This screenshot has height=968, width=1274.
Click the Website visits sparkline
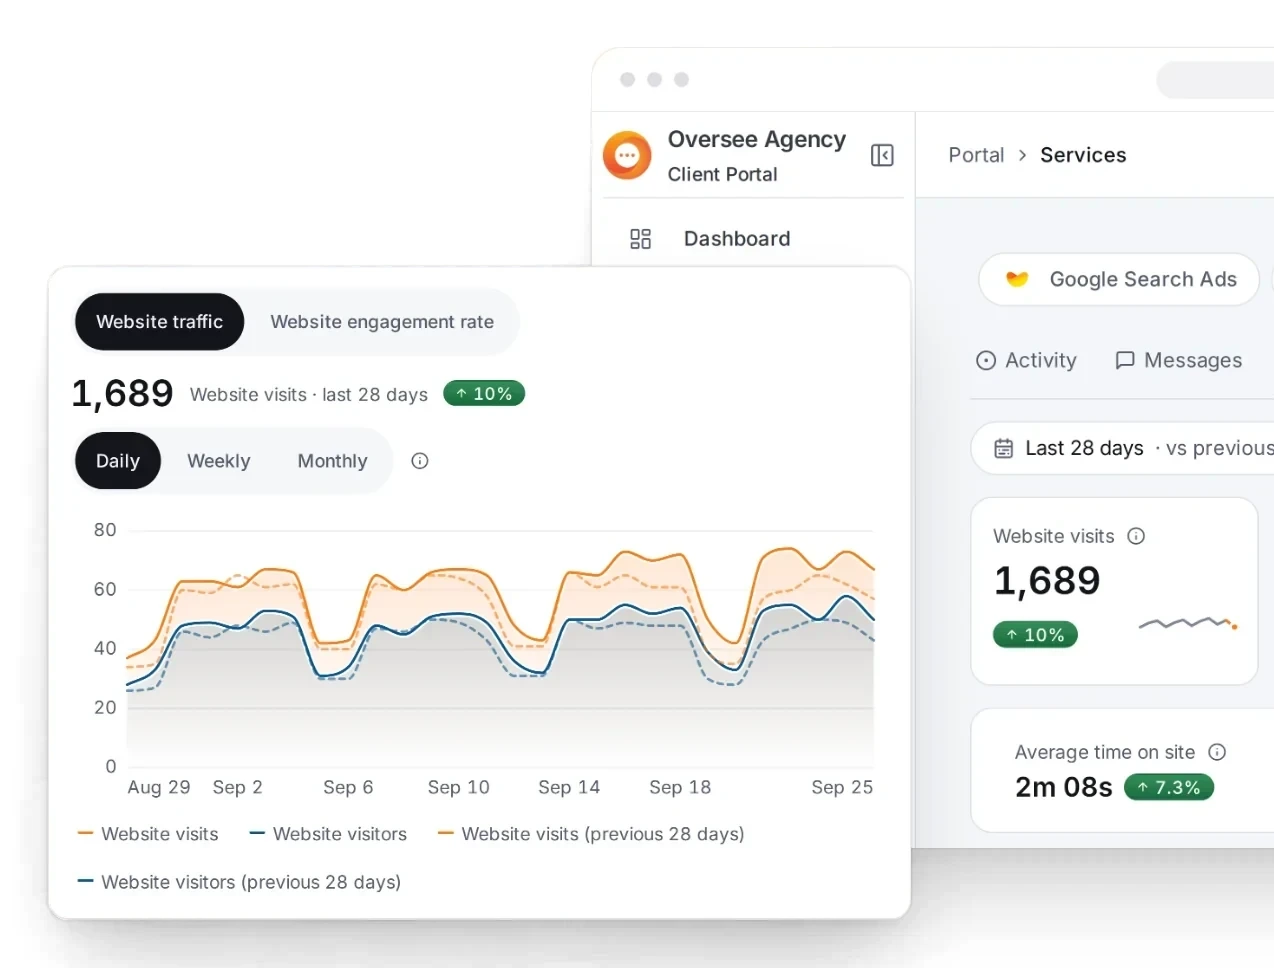[x=1188, y=624]
